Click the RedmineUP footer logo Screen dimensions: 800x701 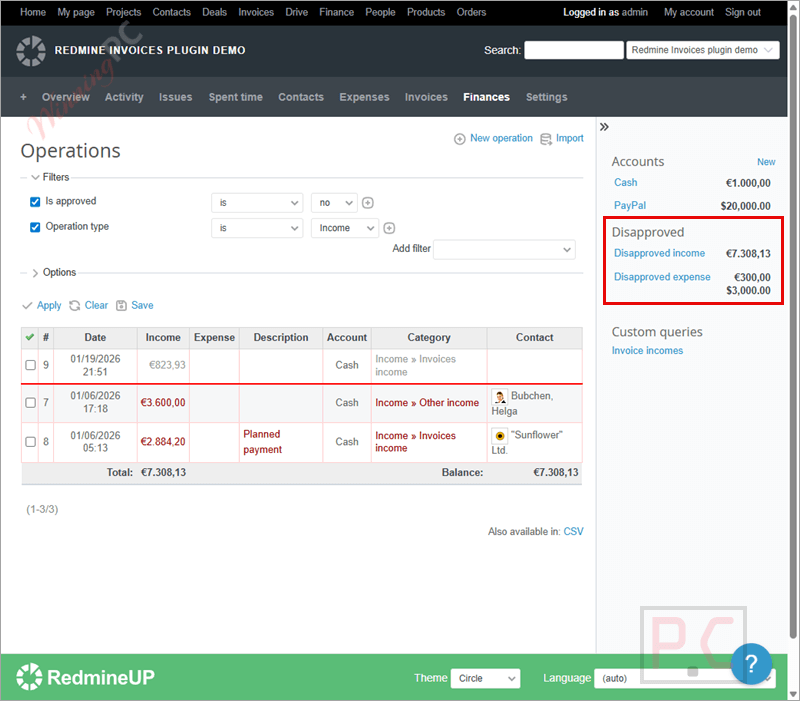[x=85, y=677]
